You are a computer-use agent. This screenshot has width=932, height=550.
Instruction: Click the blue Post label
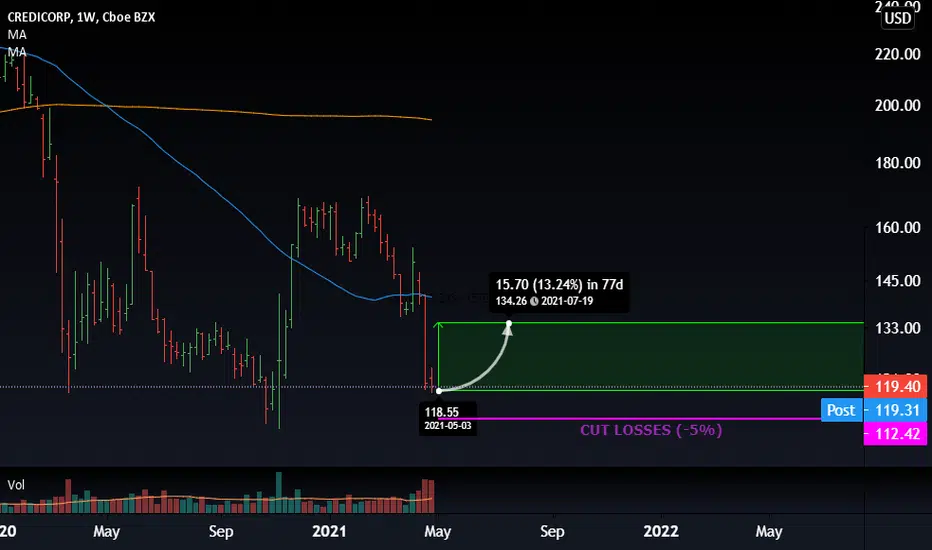click(x=841, y=410)
